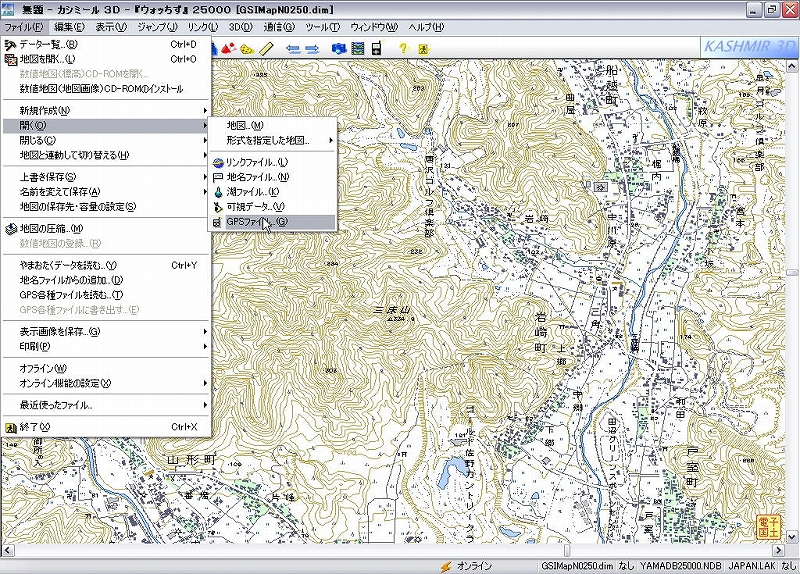Click the GPS handheld device toolbar icon
This screenshot has height=574, width=800.
click(x=377, y=48)
